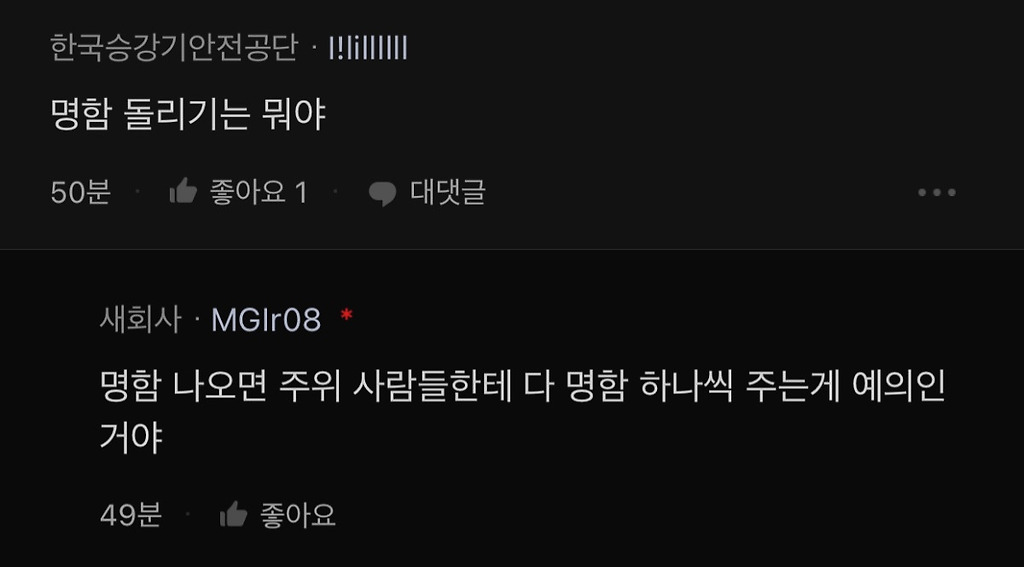Open the 한국승강기안전공단 company link
The width and height of the screenshot is (1024, 567).
pyautogui.click(x=174, y=48)
